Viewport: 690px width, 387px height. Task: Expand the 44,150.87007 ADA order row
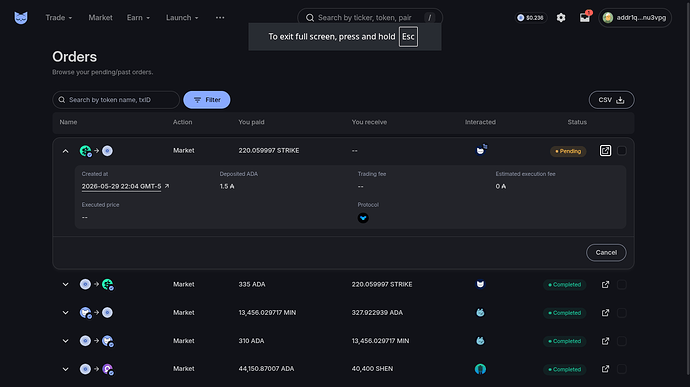(66, 369)
